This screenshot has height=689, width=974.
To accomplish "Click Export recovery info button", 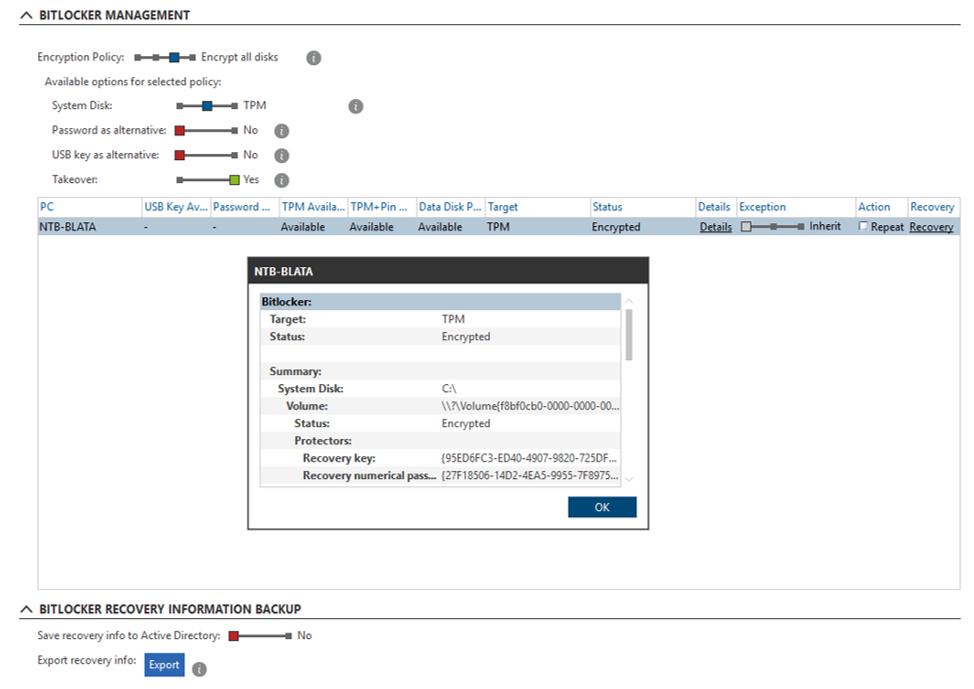I will (x=164, y=665).
